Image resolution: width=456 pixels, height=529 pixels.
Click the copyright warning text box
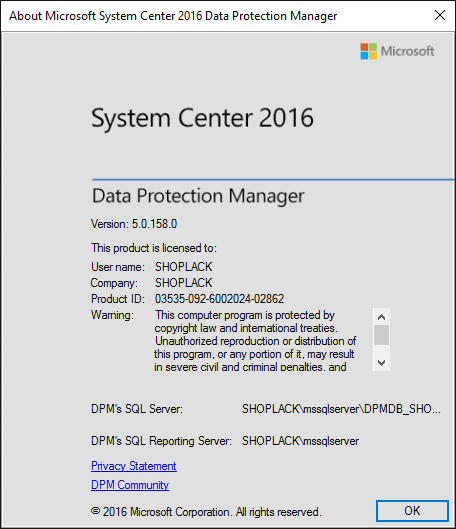(256, 340)
